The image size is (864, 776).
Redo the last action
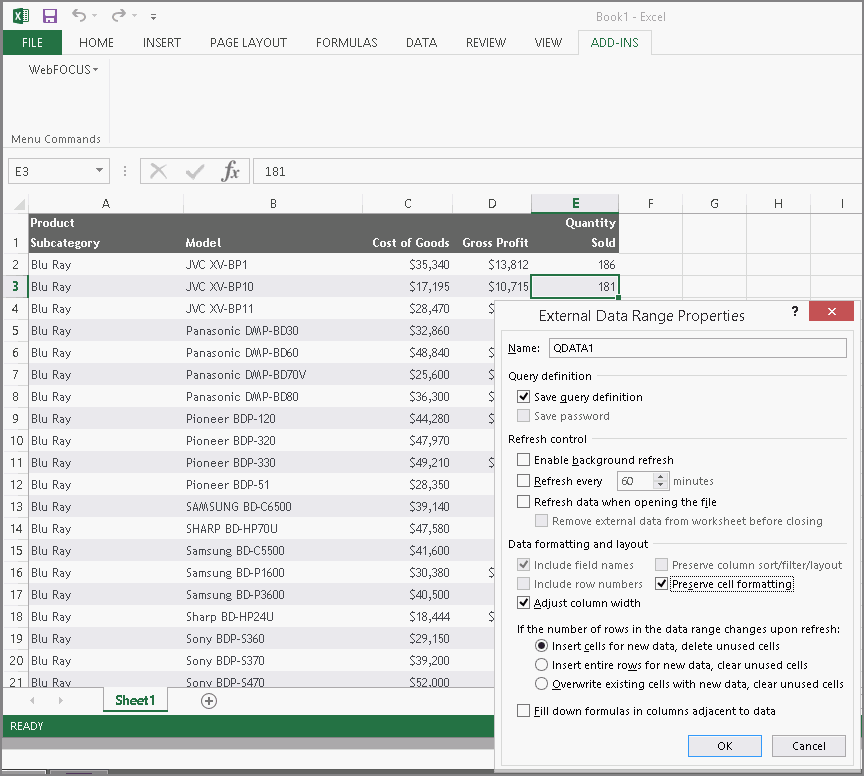click(x=118, y=15)
